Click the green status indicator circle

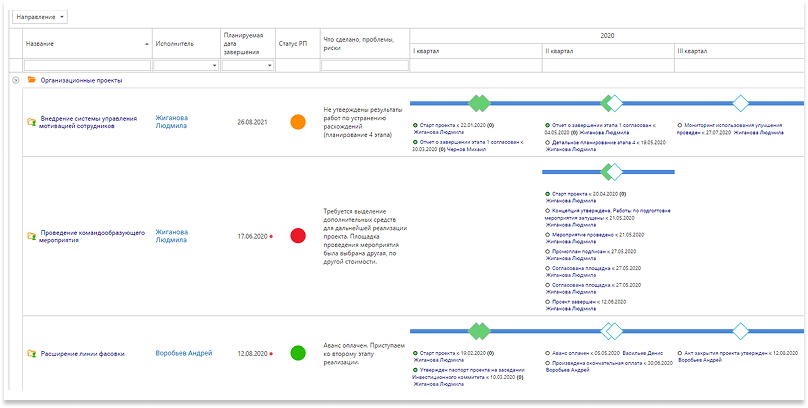click(297, 353)
